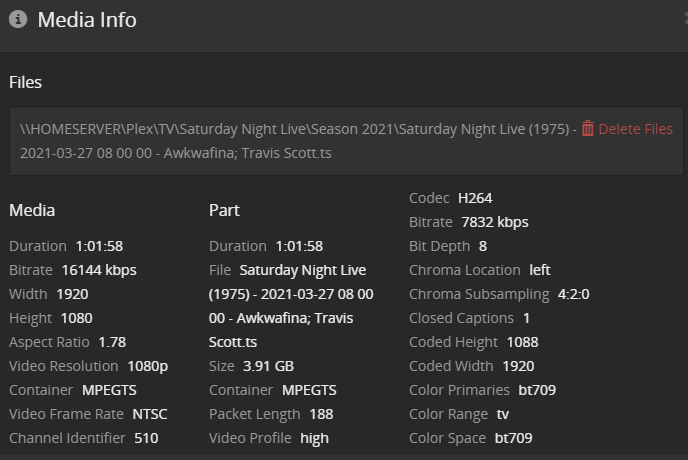Screen dimensions: 688x460
Task: Select the HOMESERVER file path text
Action: (298, 129)
